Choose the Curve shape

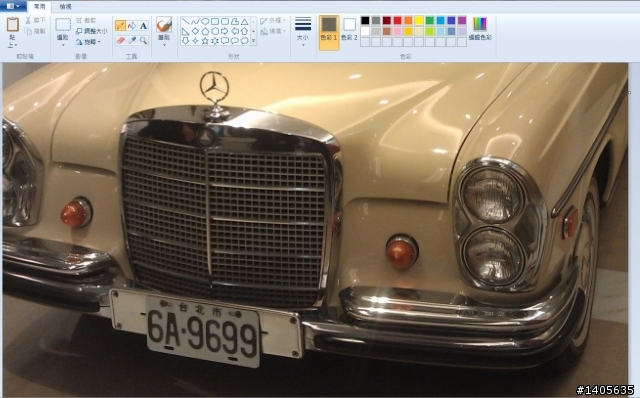click(196, 22)
